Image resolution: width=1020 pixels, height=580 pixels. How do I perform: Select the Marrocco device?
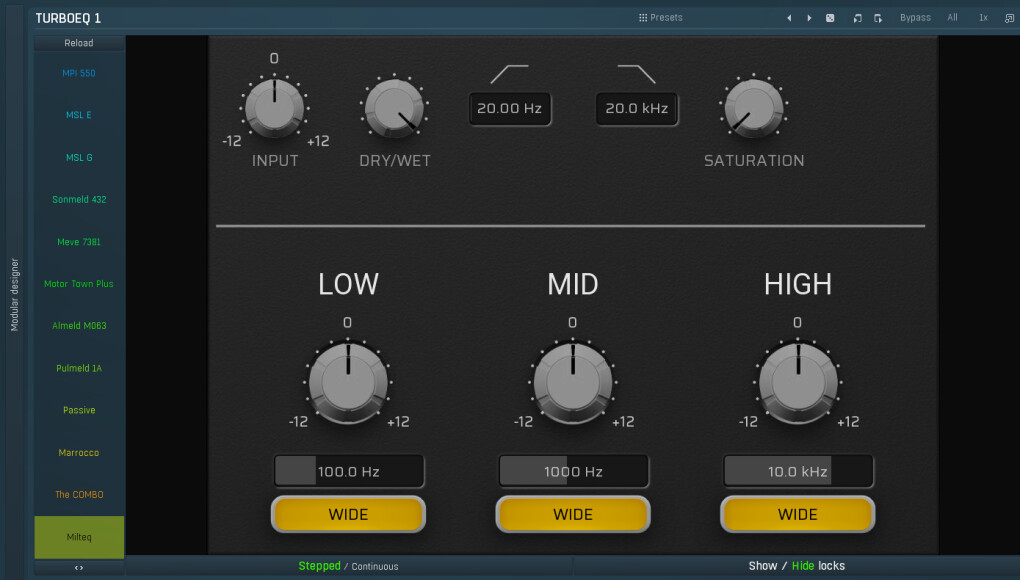(x=79, y=453)
